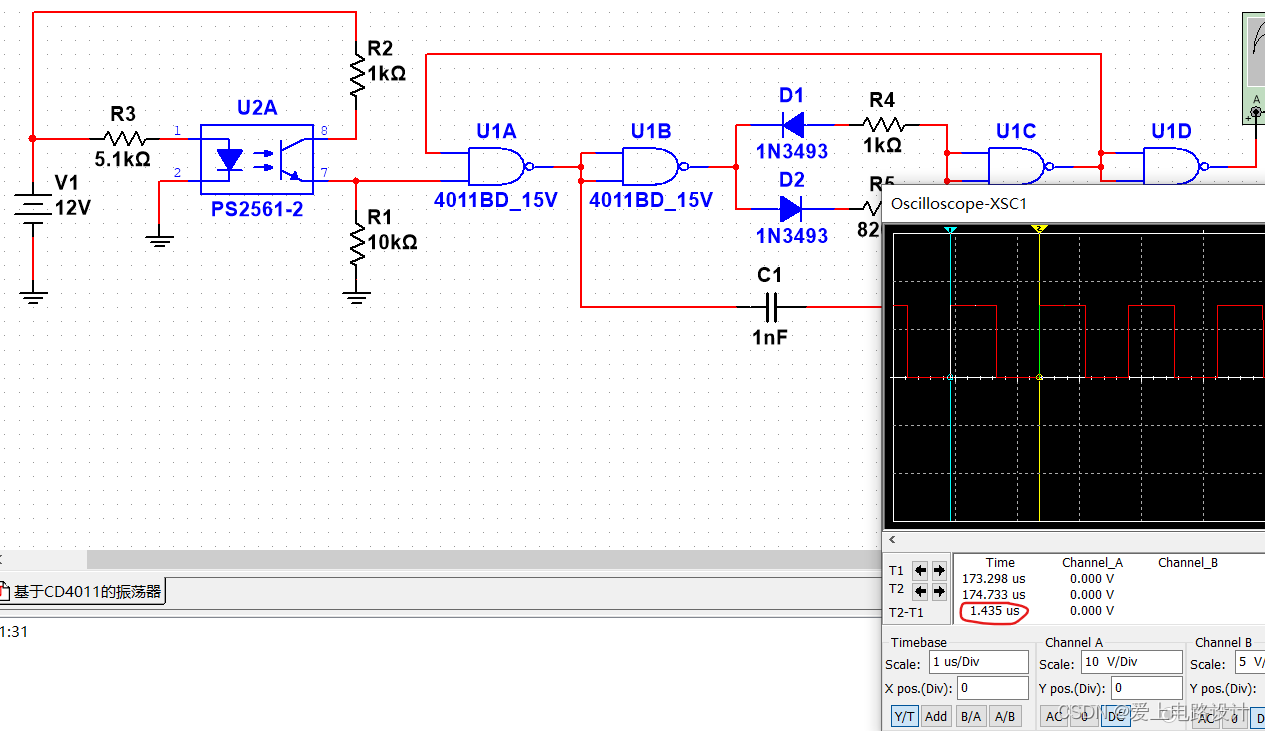Click the 4011BD_15V label under U1B
Viewport: 1265px width, 731px height.
tap(651, 200)
